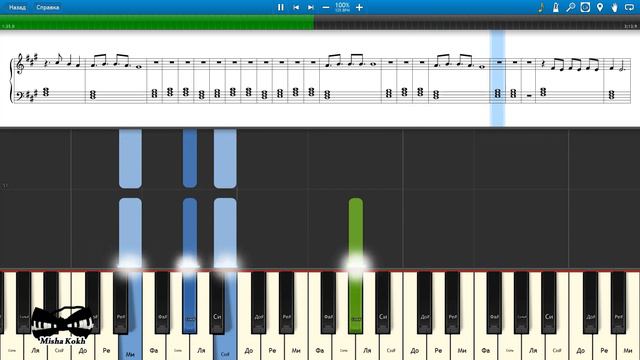Screen dimensions: 640x360
Task: Decrease playback speed with the minus button
Action: (x=326, y=7)
